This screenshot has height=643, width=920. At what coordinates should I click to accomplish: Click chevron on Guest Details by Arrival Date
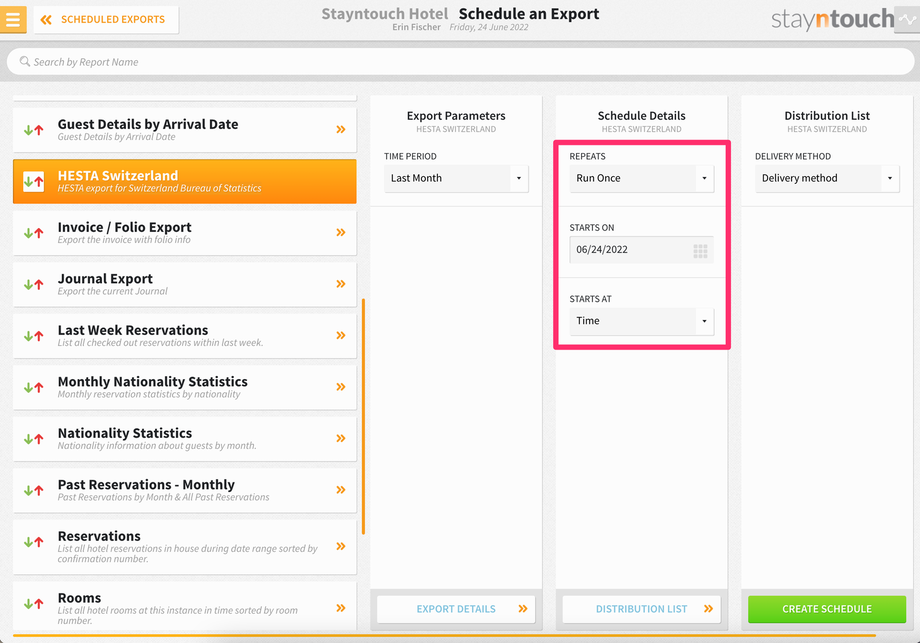[341, 130]
